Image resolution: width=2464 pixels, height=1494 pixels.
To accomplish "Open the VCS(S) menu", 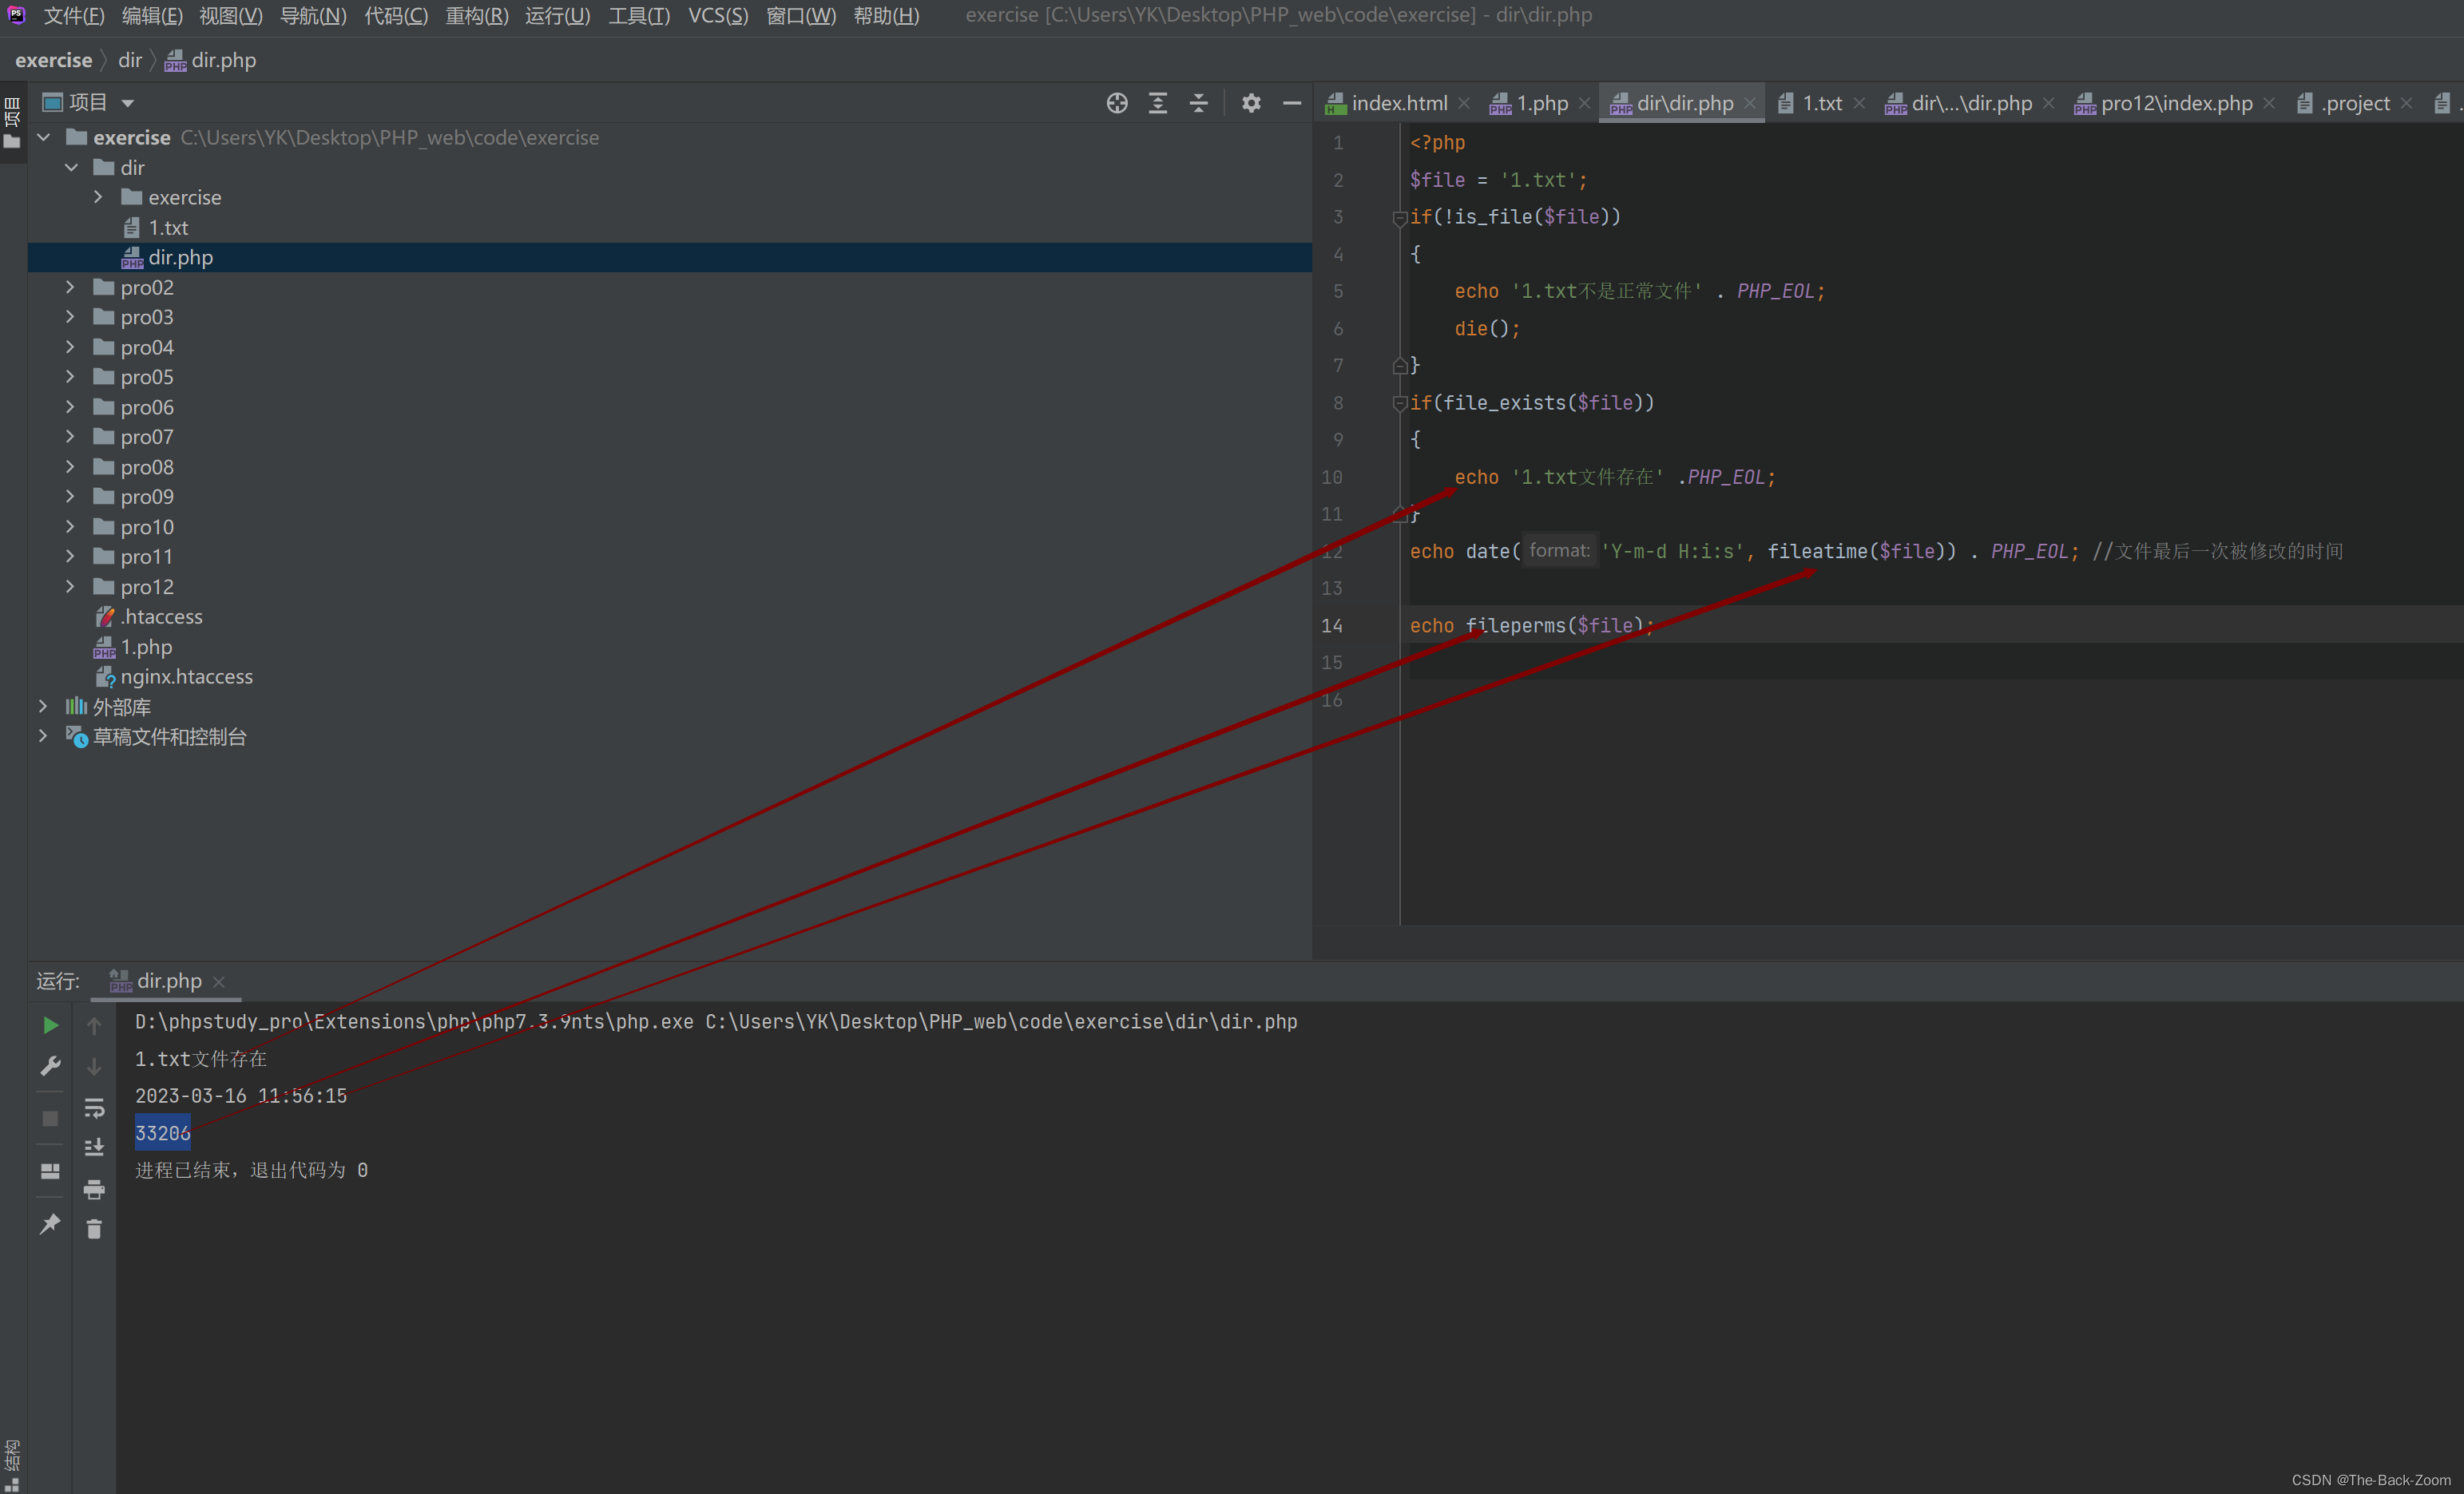I will click(x=718, y=16).
